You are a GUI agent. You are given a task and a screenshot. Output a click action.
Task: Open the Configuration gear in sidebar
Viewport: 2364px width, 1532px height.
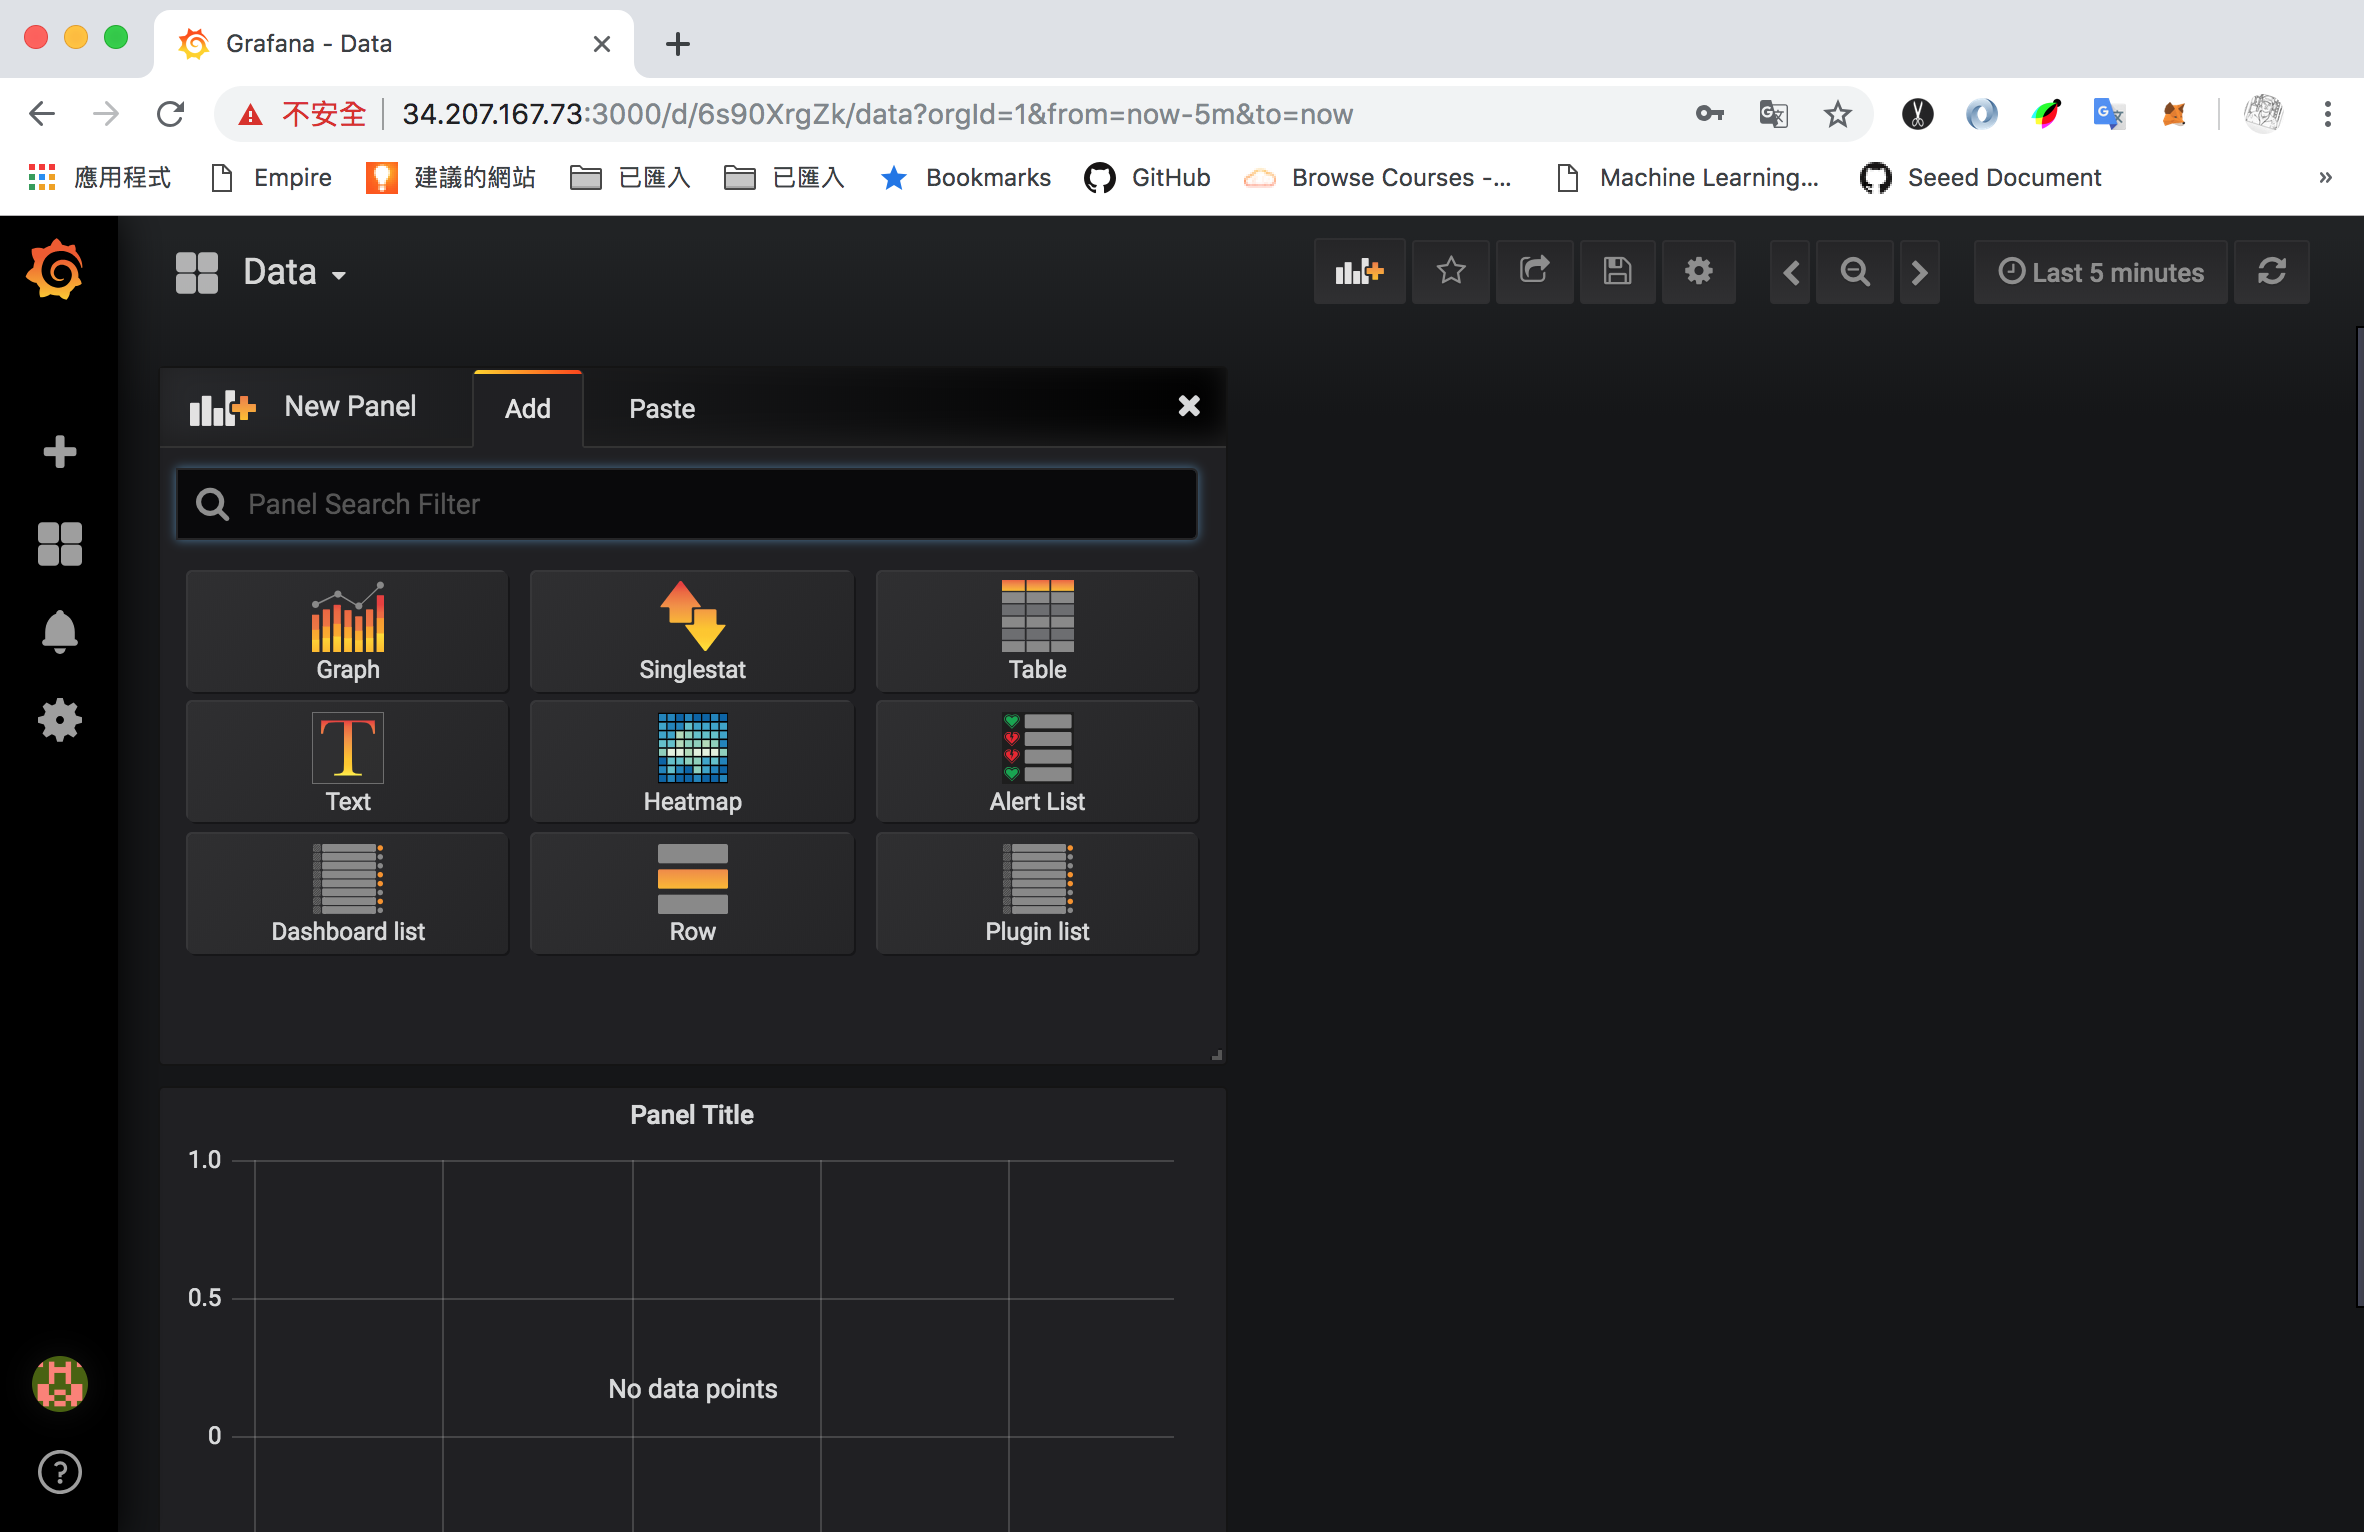60,720
